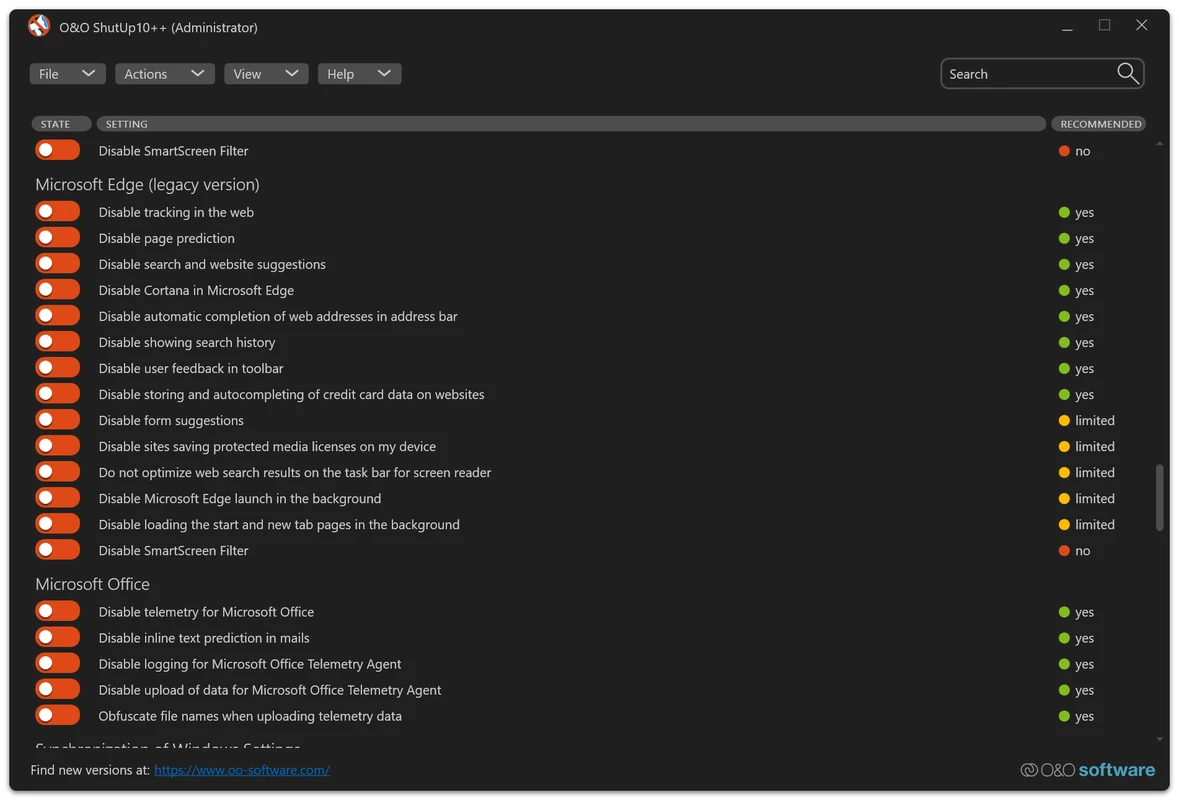
Task: Click the magnifying glass search icon
Action: click(x=1127, y=73)
